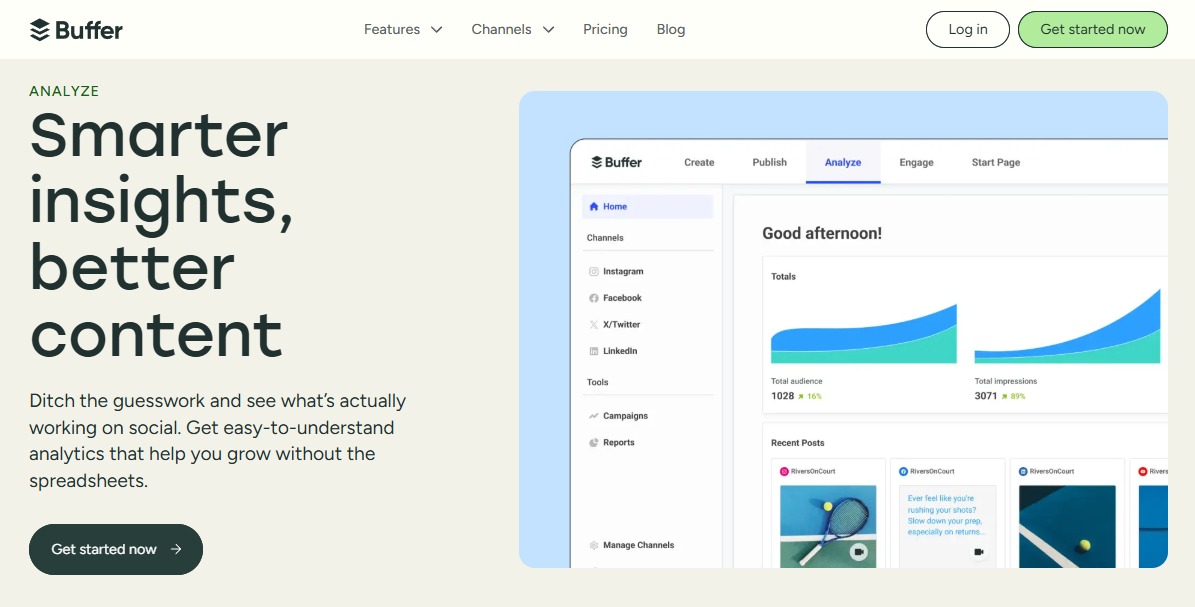Click the Buffer logo in the top navigation
This screenshot has width=1195, height=607.
pos(77,29)
